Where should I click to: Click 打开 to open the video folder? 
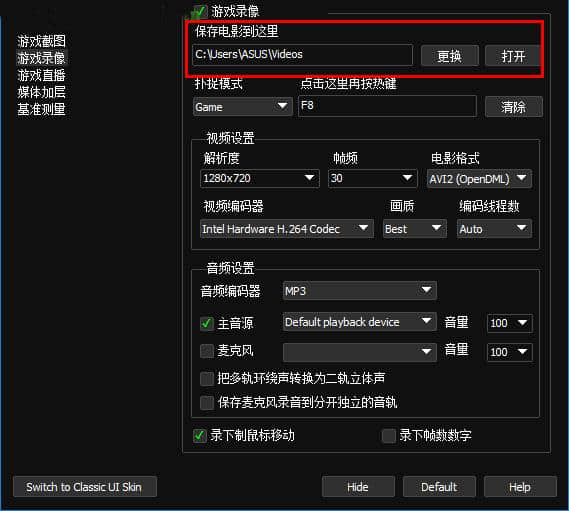(x=513, y=56)
